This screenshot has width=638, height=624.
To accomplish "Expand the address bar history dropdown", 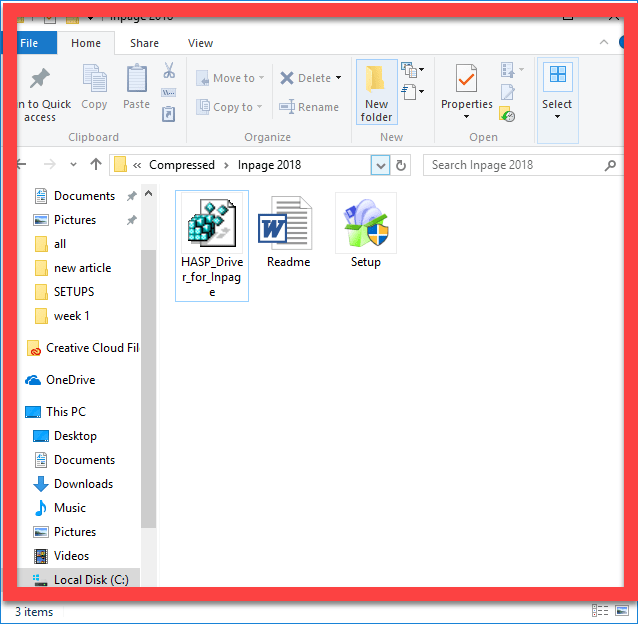I will [380, 165].
